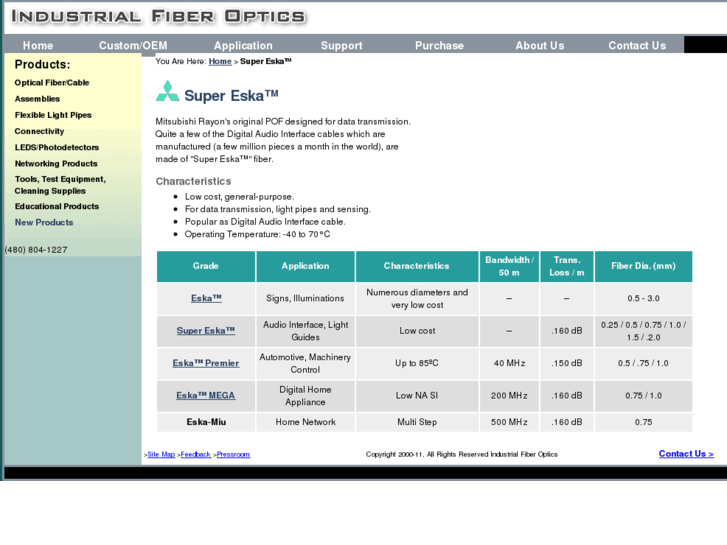Click the Mitsubishi logo next to Super Eska
The height and width of the screenshot is (545, 727).
click(167, 91)
